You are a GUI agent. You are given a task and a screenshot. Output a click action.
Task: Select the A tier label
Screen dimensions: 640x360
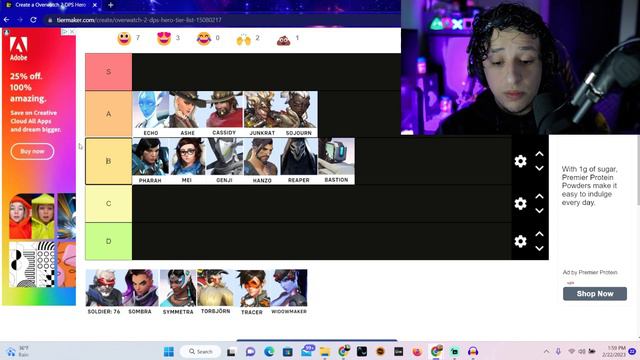click(109, 114)
